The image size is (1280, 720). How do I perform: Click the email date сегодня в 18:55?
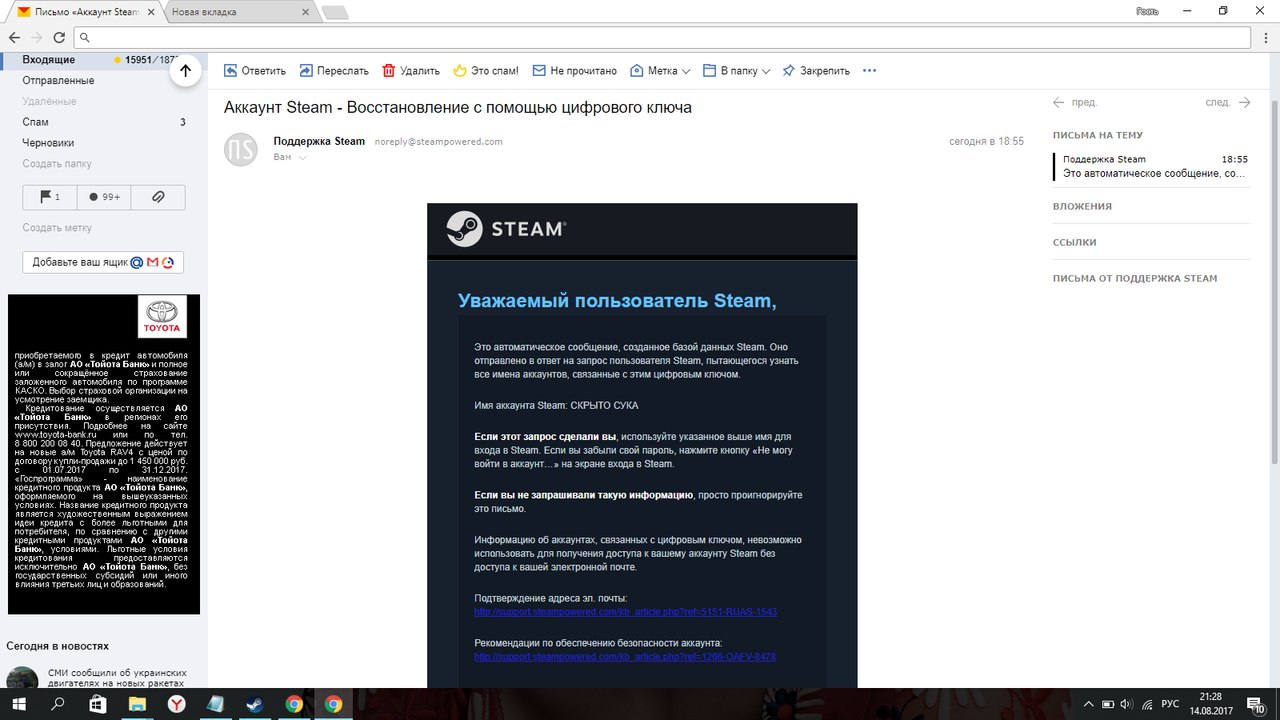point(986,141)
